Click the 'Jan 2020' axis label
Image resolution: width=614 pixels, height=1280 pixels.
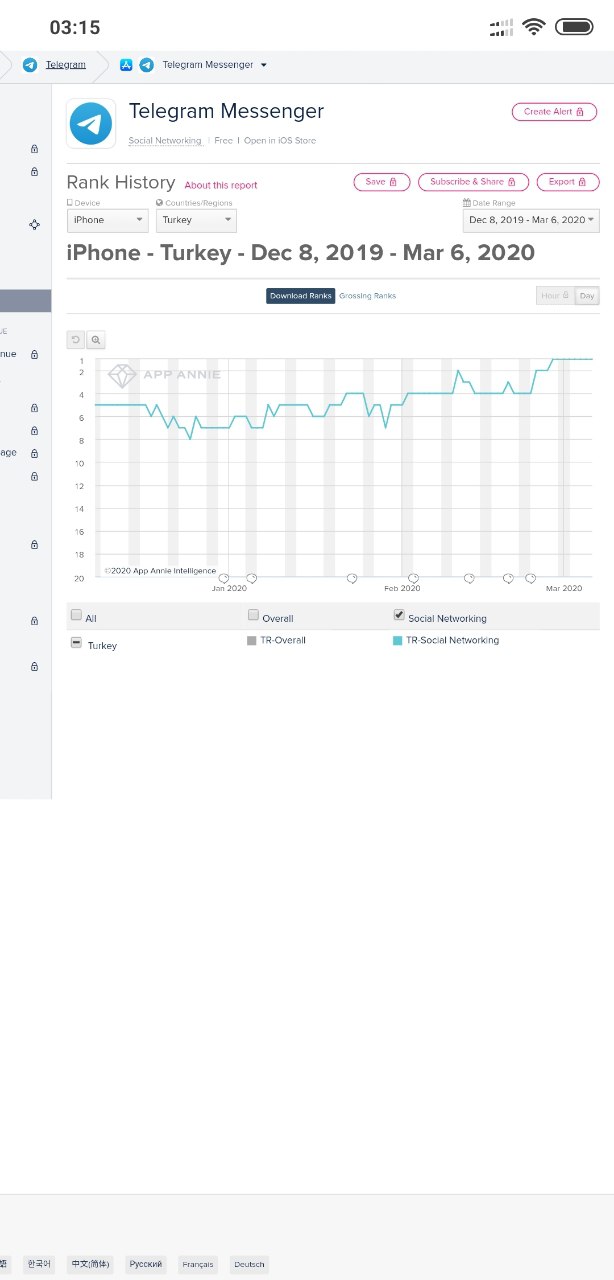[229, 588]
